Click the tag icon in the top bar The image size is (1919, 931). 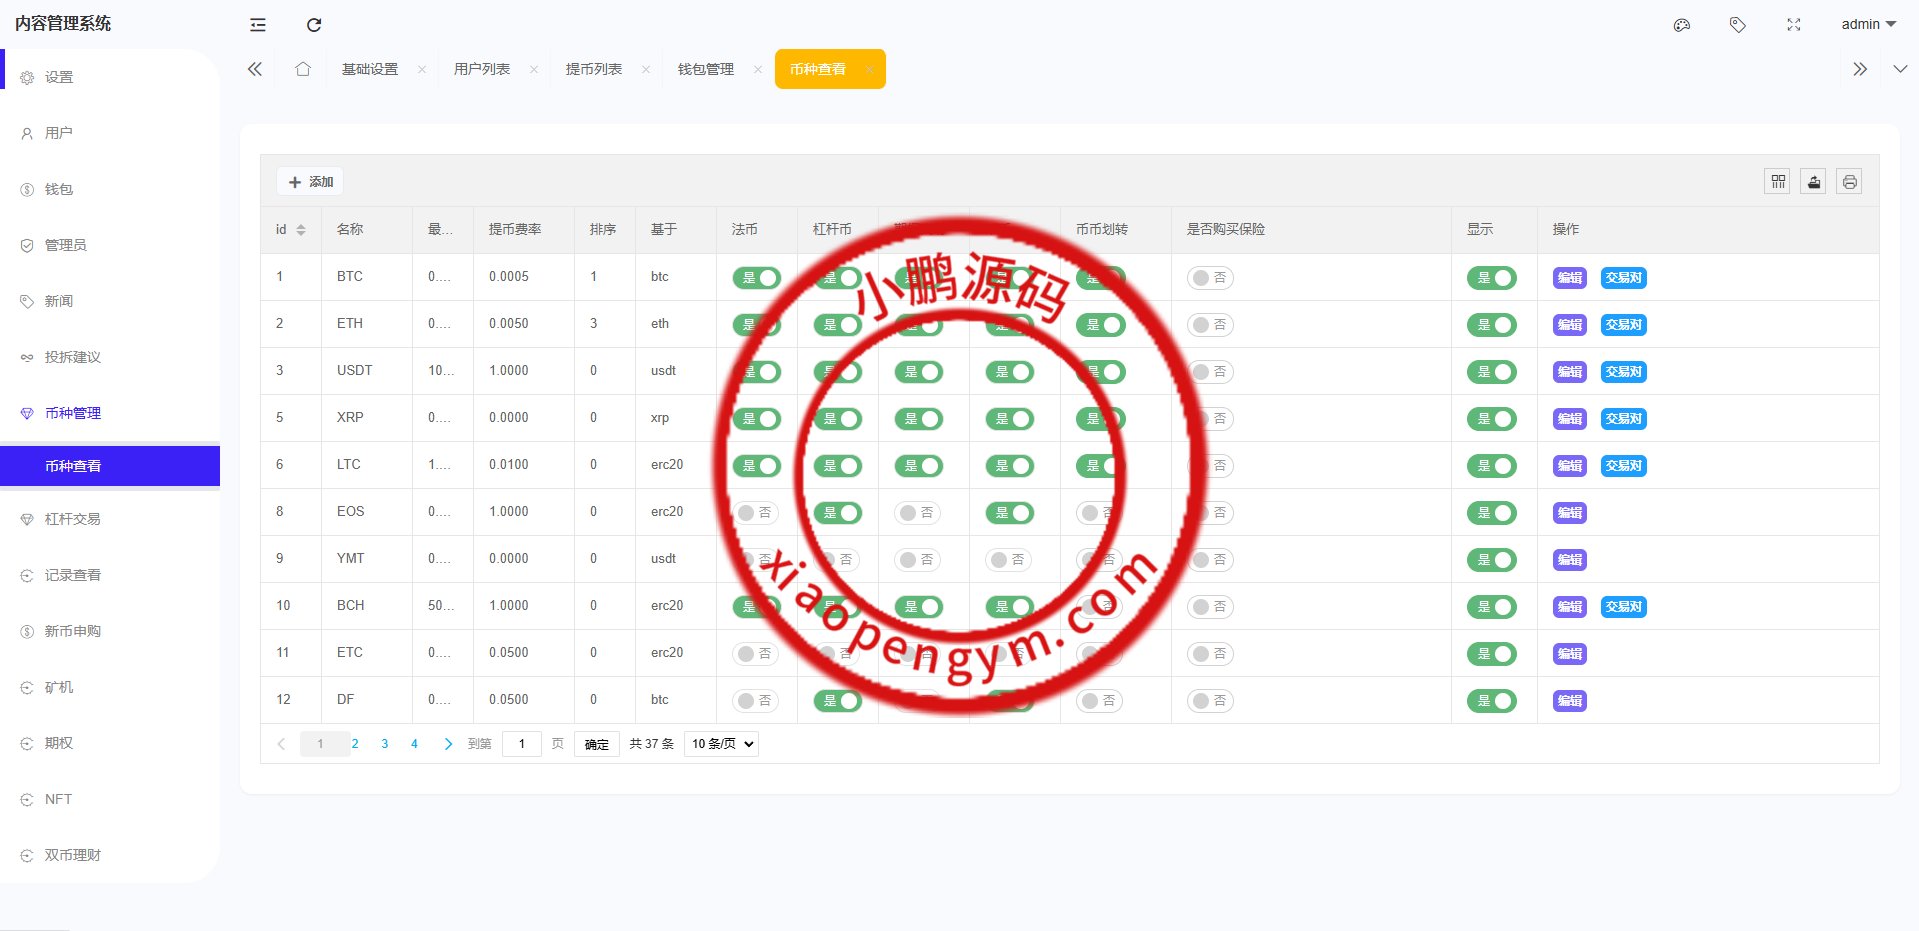pyautogui.click(x=1738, y=25)
